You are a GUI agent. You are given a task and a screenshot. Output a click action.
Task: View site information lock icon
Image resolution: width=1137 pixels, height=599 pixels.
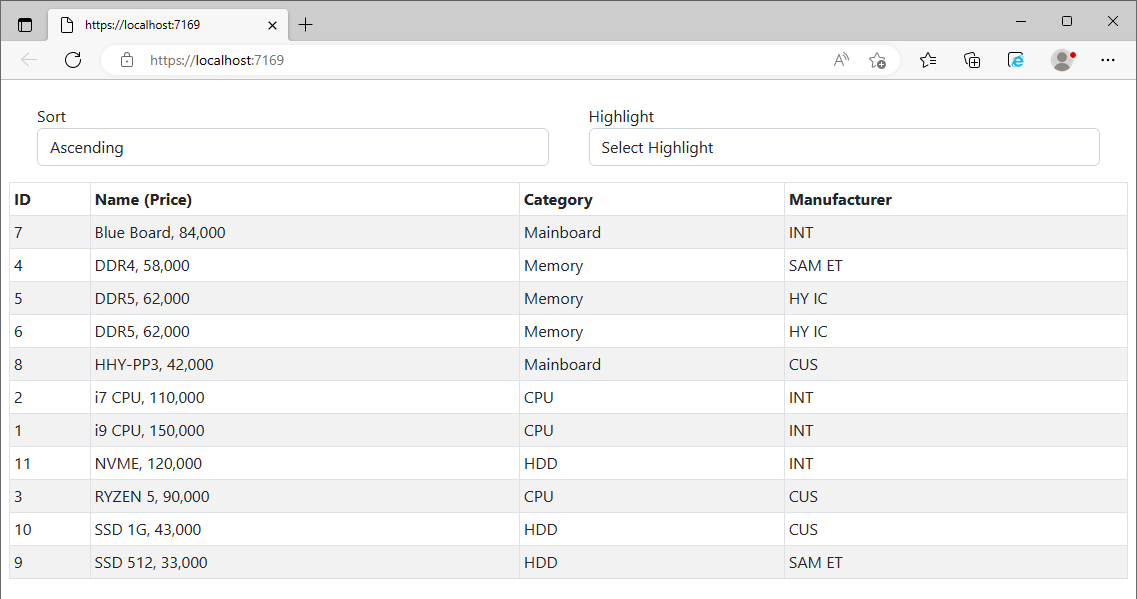tap(127, 60)
